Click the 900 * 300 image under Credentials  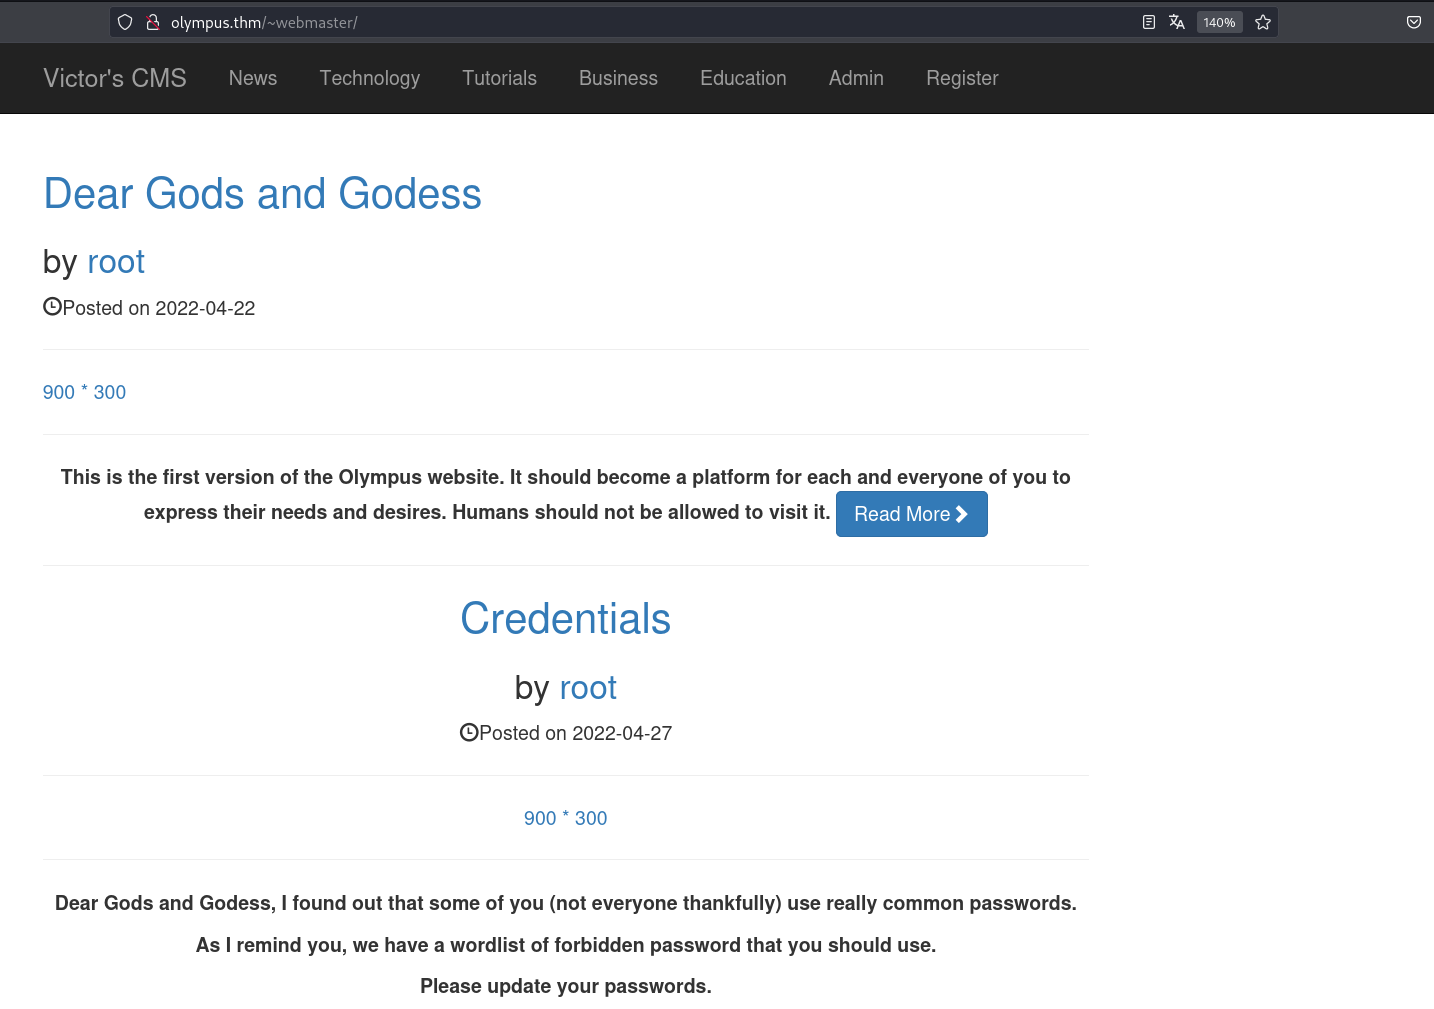[x=565, y=818]
